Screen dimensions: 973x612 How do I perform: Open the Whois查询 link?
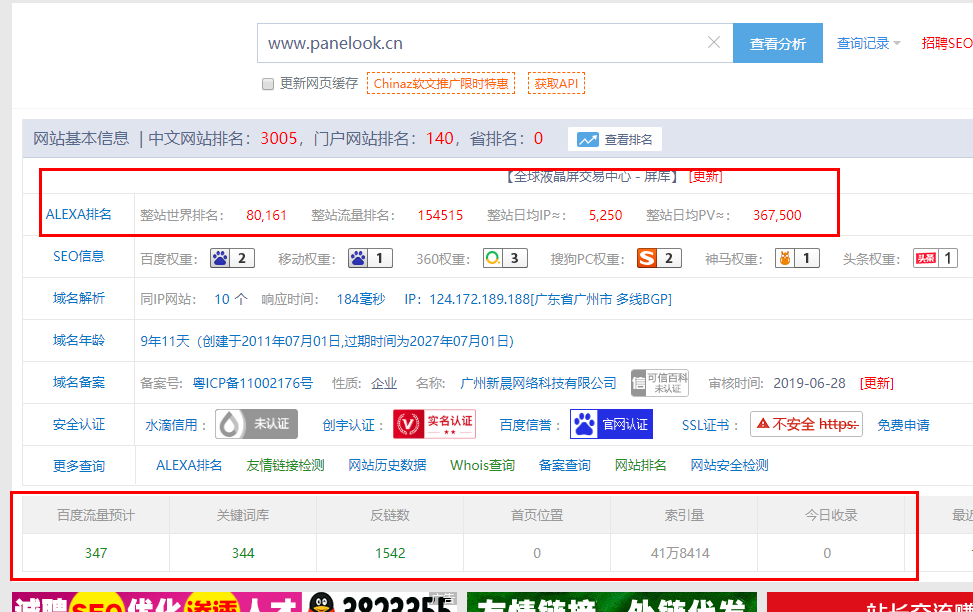[482, 465]
